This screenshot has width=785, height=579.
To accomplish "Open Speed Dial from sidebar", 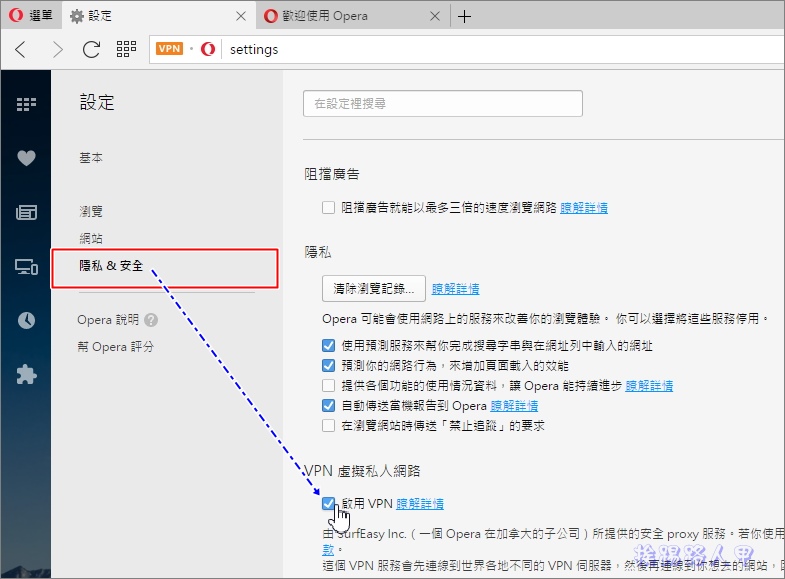I will pyautogui.click(x=26, y=104).
